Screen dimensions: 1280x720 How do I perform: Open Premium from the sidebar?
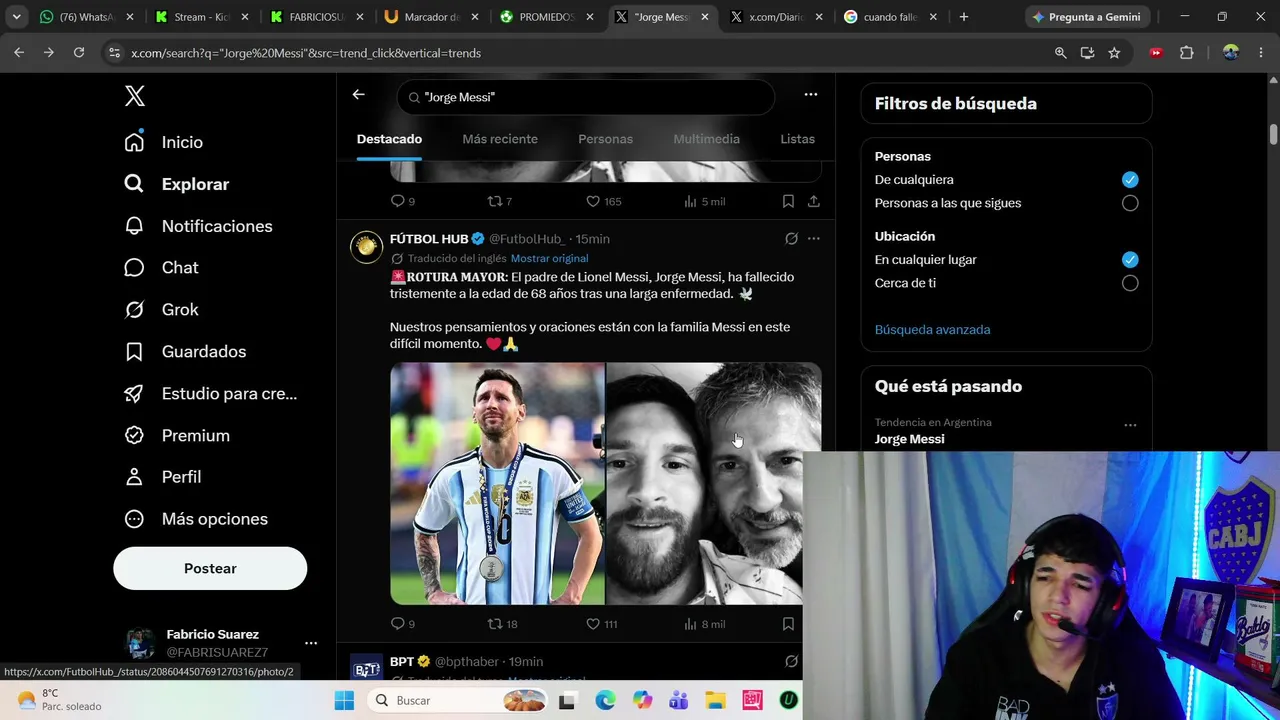click(176, 436)
